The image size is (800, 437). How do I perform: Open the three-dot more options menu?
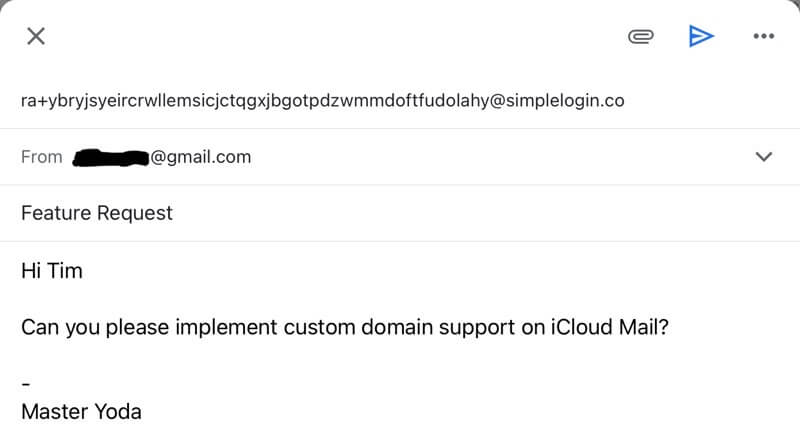coord(764,36)
